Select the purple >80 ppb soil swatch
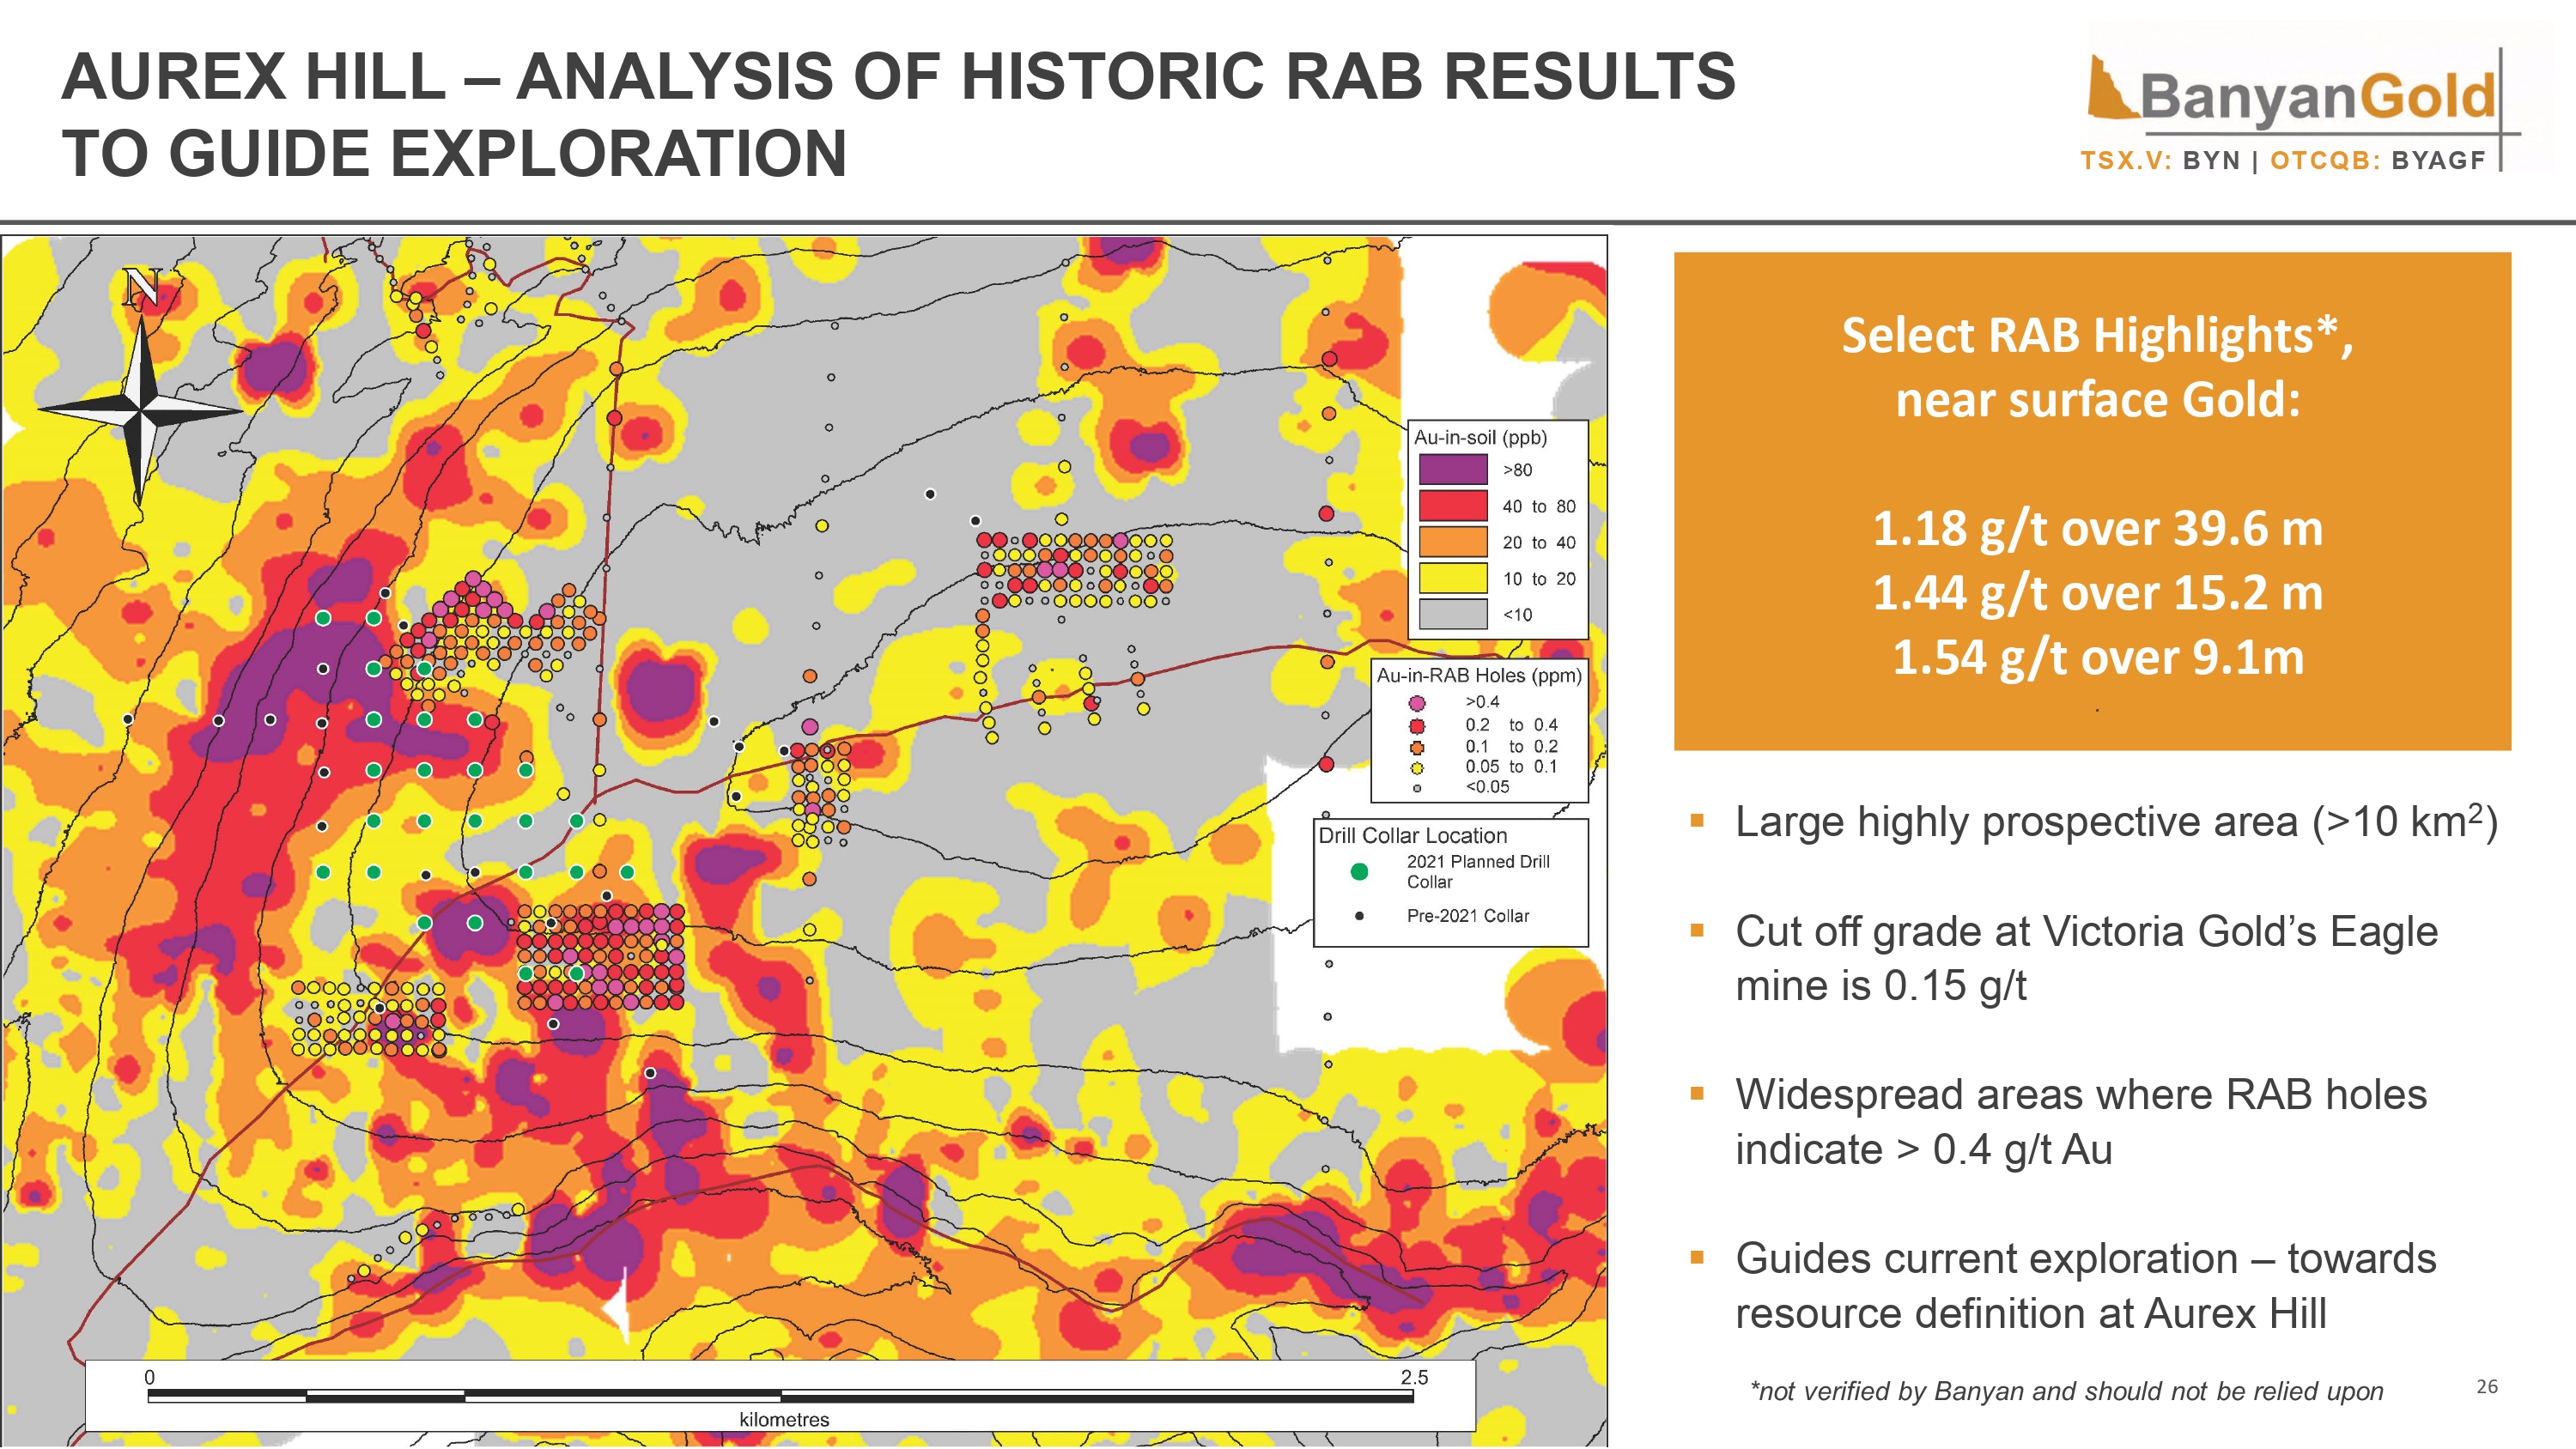The height and width of the screenshot is (1449, 2576). click(1453, 470)
